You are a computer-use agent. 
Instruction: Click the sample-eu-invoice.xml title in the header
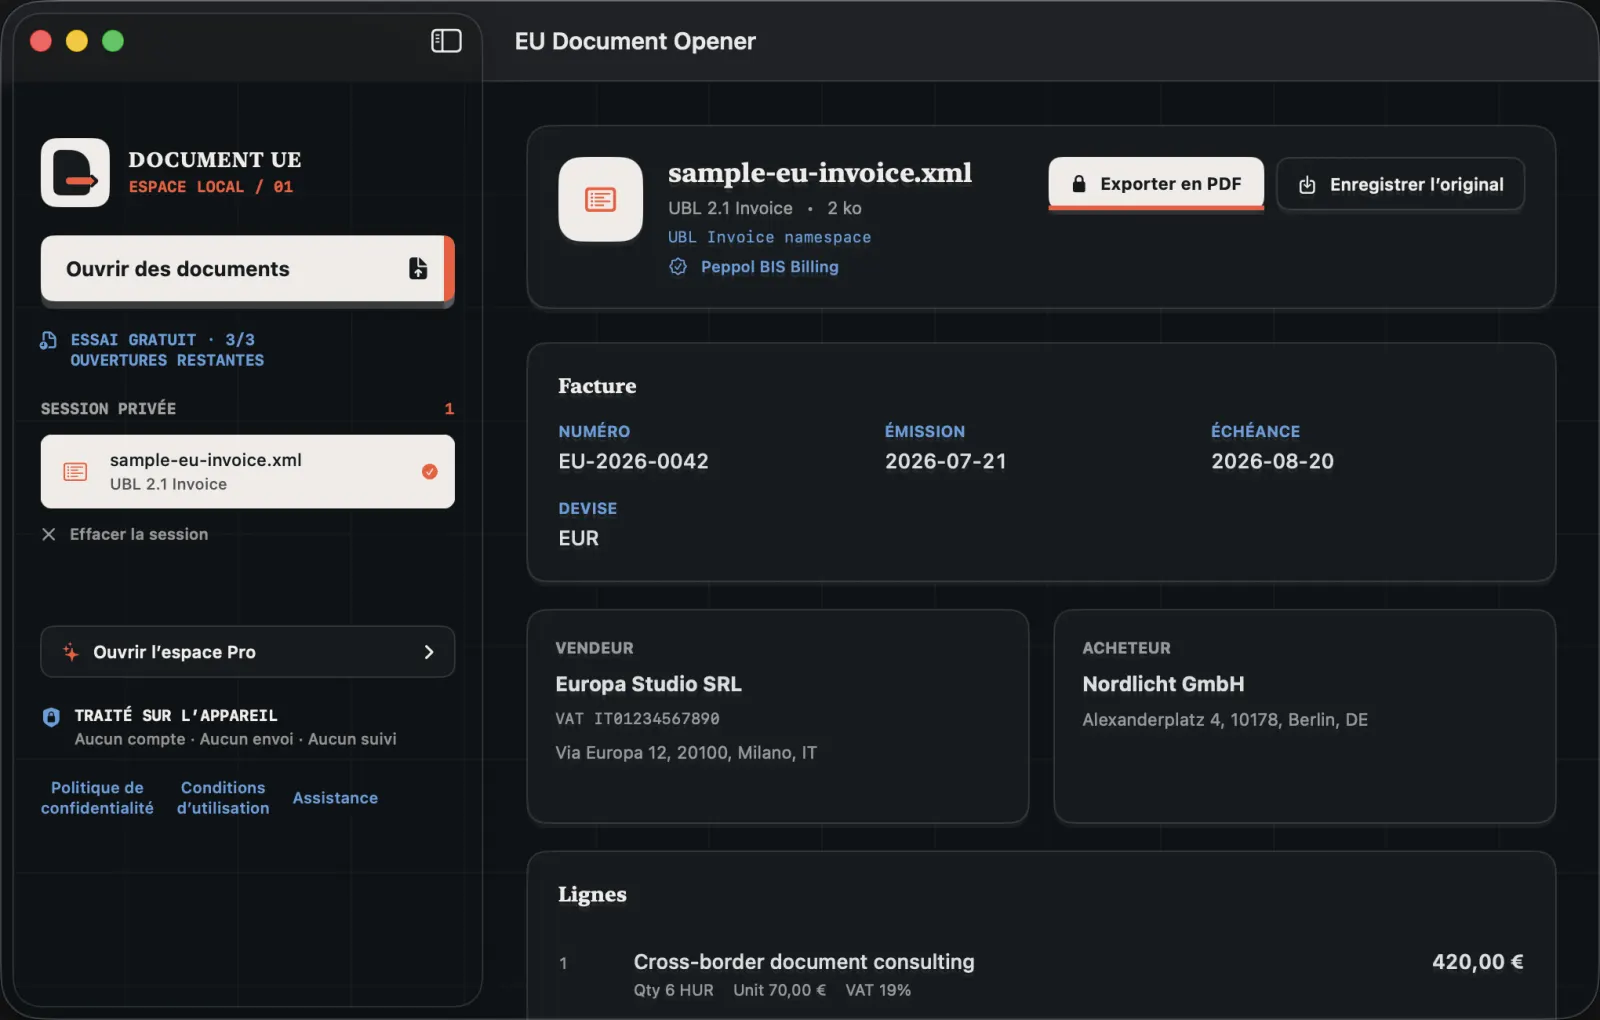point(820,173)
